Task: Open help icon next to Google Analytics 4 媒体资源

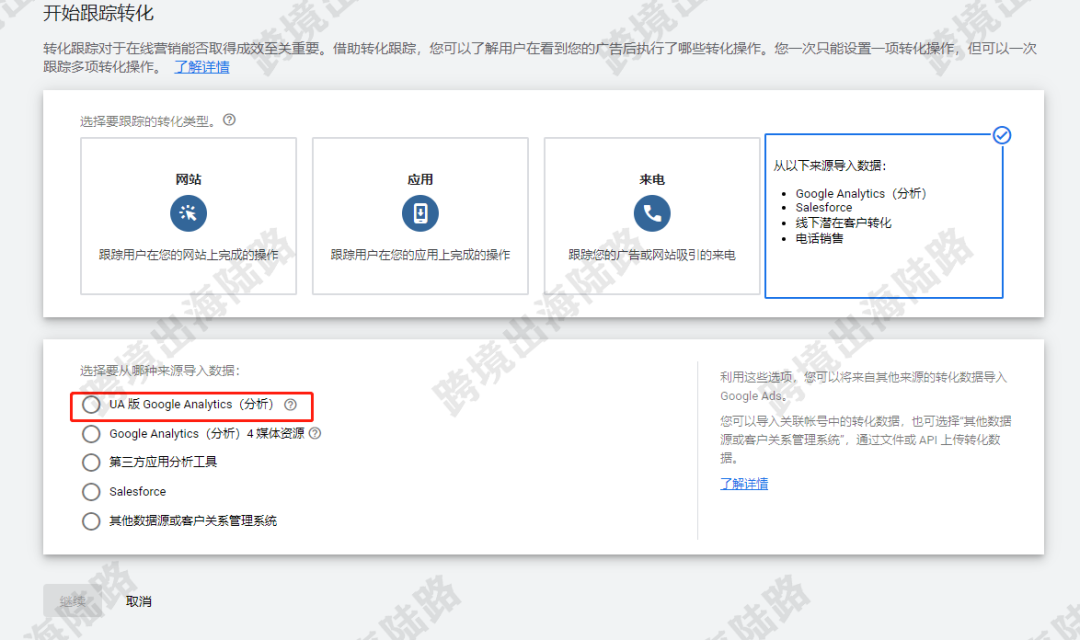Action: tap(315, 433)
